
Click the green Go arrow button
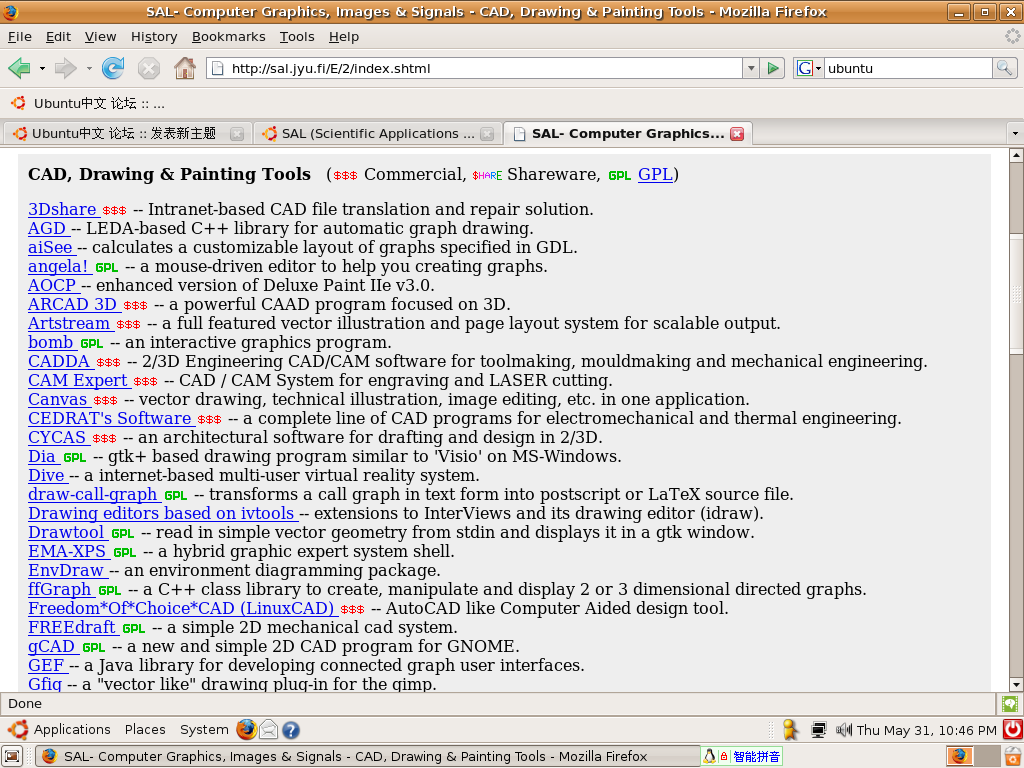click(x=773, y=68)
